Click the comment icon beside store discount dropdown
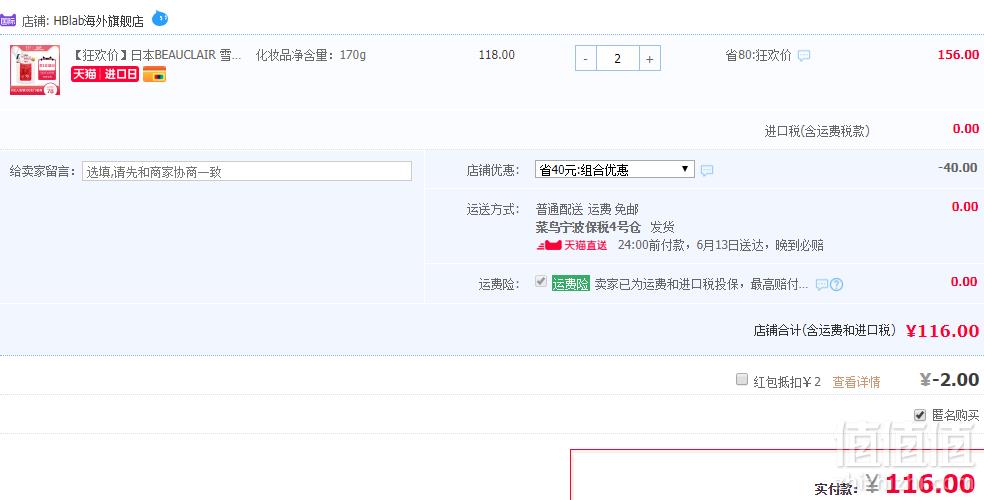 [707, 171]
